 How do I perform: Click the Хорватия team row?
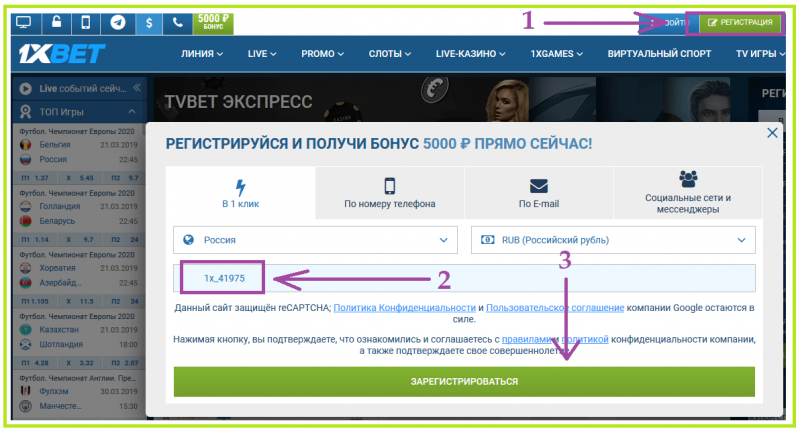79,268
